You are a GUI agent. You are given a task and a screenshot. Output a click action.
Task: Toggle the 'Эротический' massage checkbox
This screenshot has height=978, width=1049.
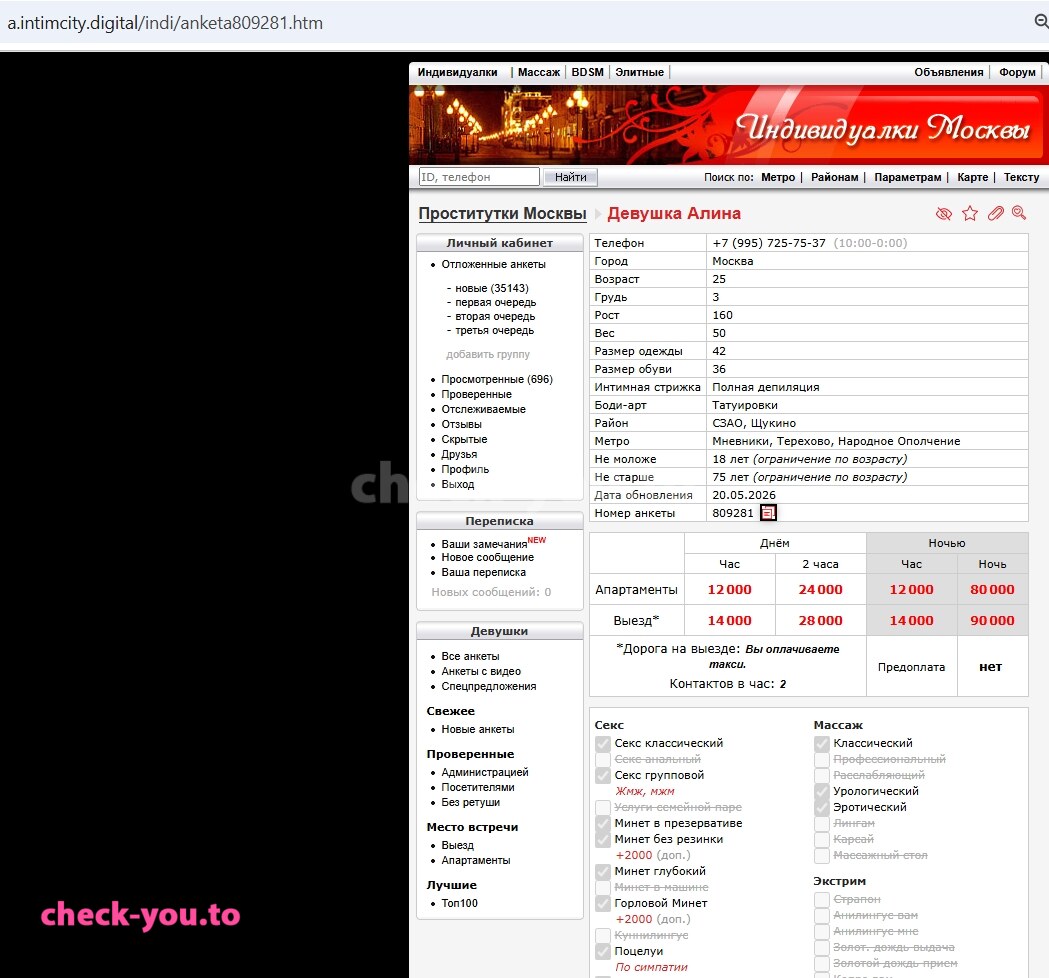pyautogui.click(x=822, y=807)
